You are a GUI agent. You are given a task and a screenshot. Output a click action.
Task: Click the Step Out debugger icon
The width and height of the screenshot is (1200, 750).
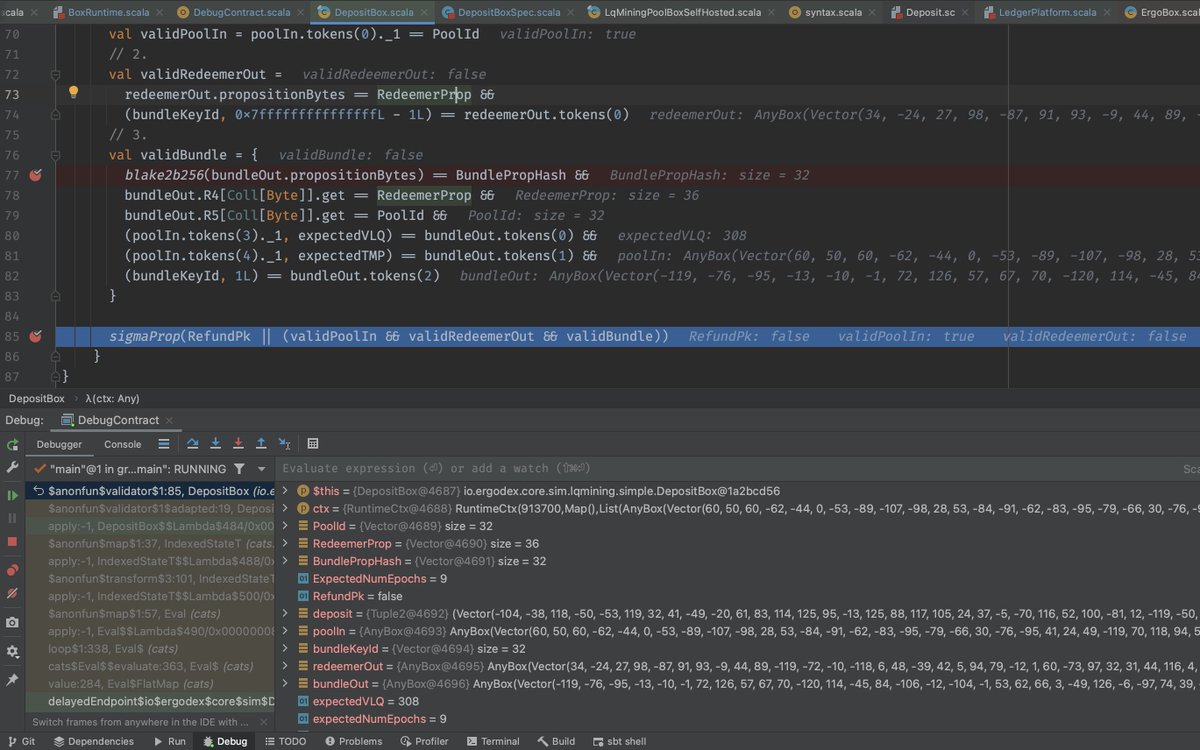[260, 443]
